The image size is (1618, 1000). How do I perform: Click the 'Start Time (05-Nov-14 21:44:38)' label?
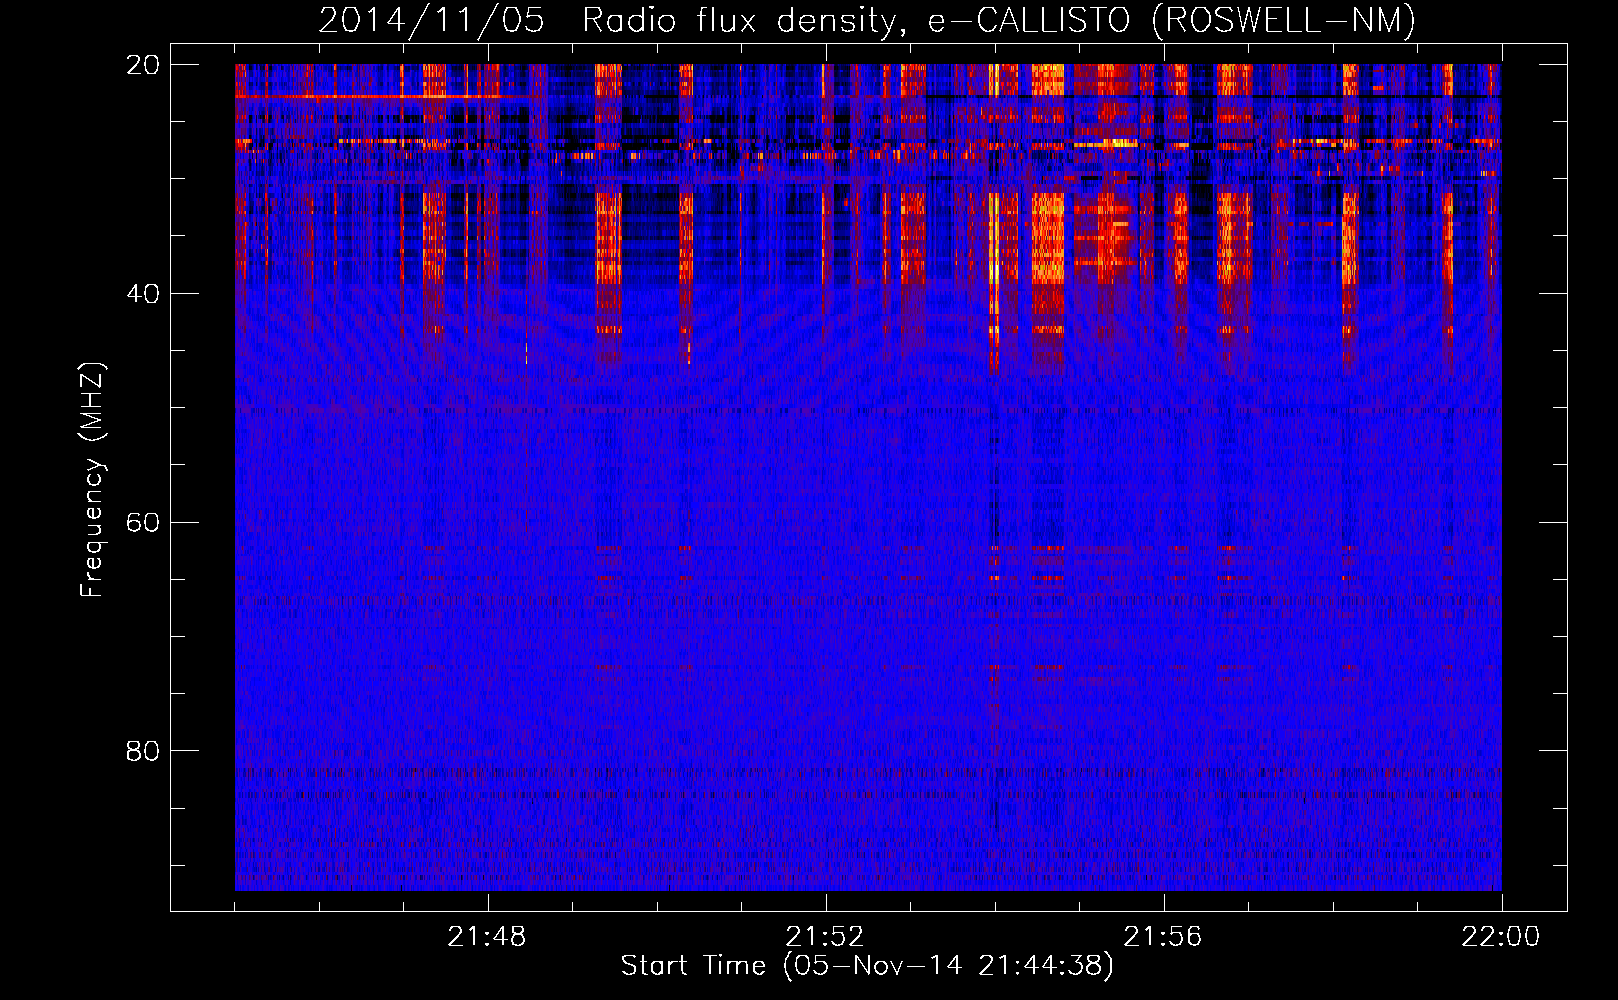867,966
